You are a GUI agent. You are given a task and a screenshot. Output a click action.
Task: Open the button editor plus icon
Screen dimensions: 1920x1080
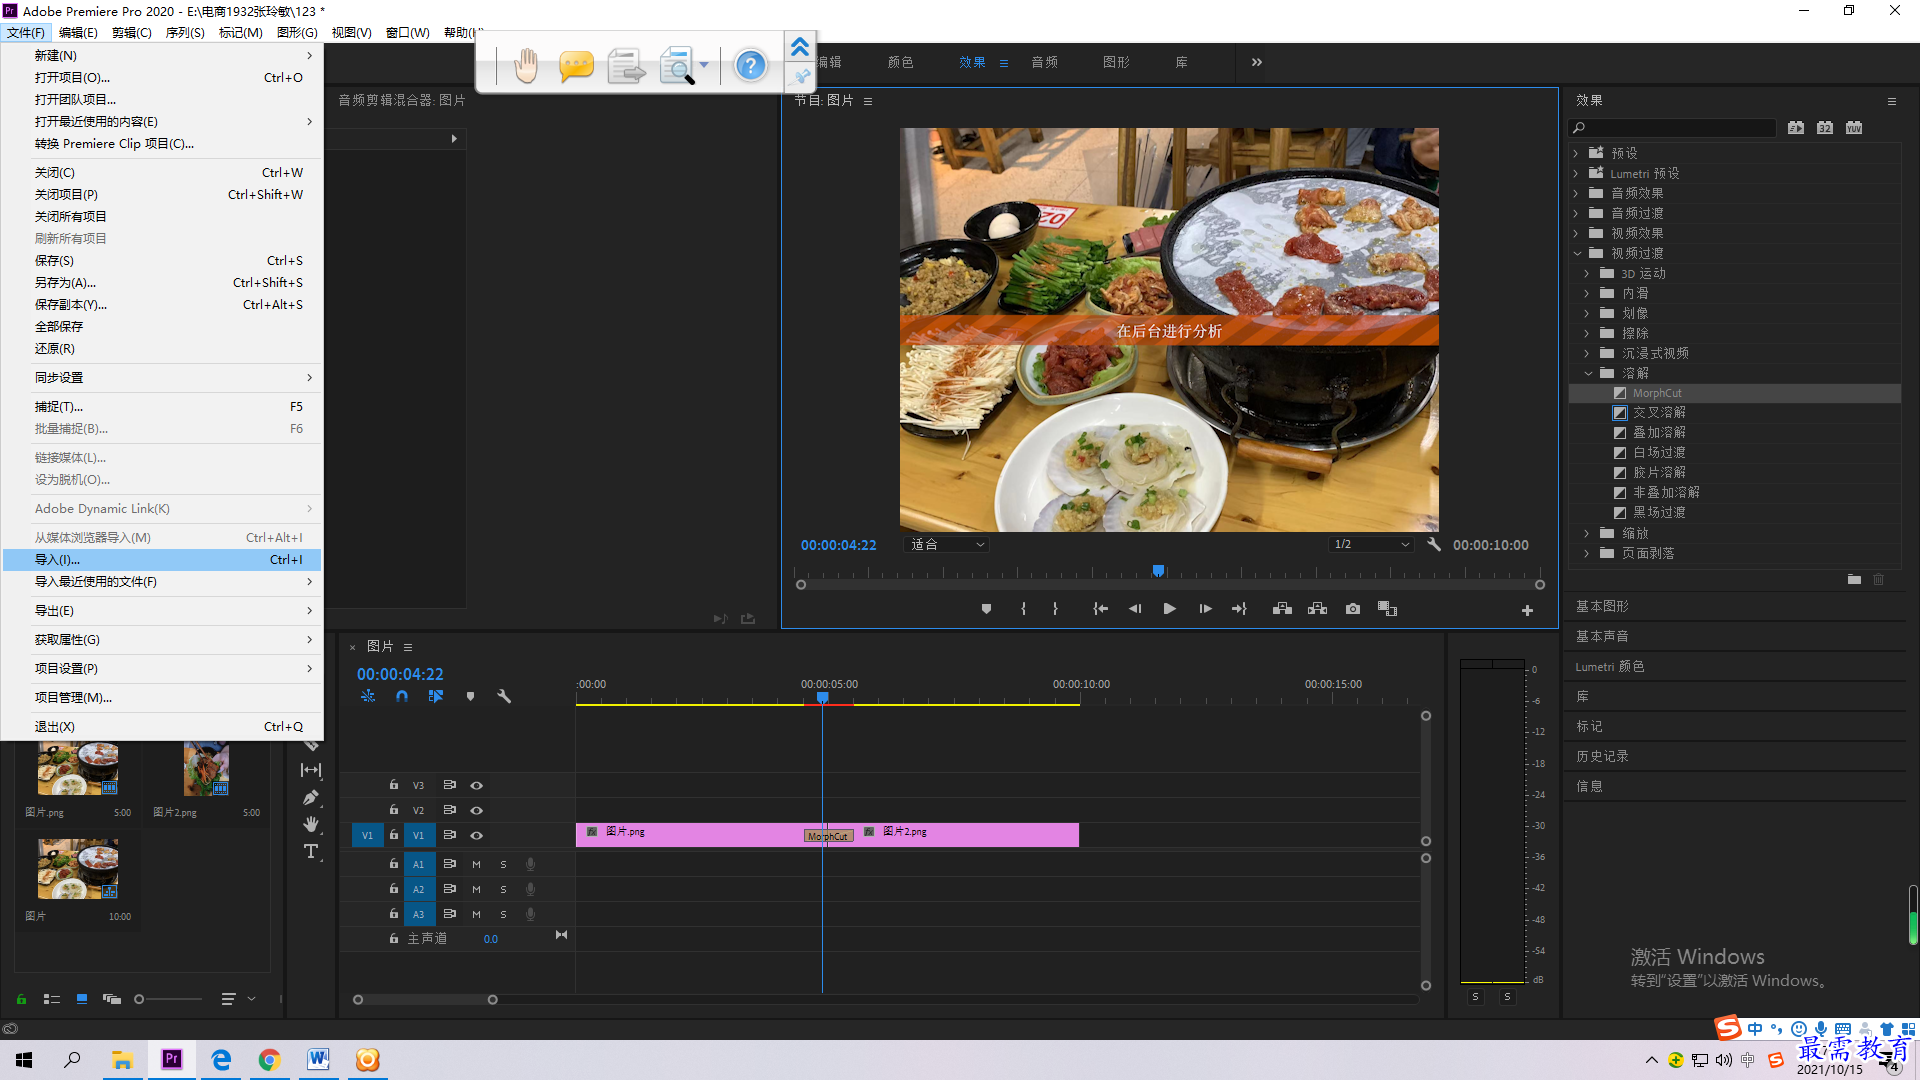(1527, 610)
